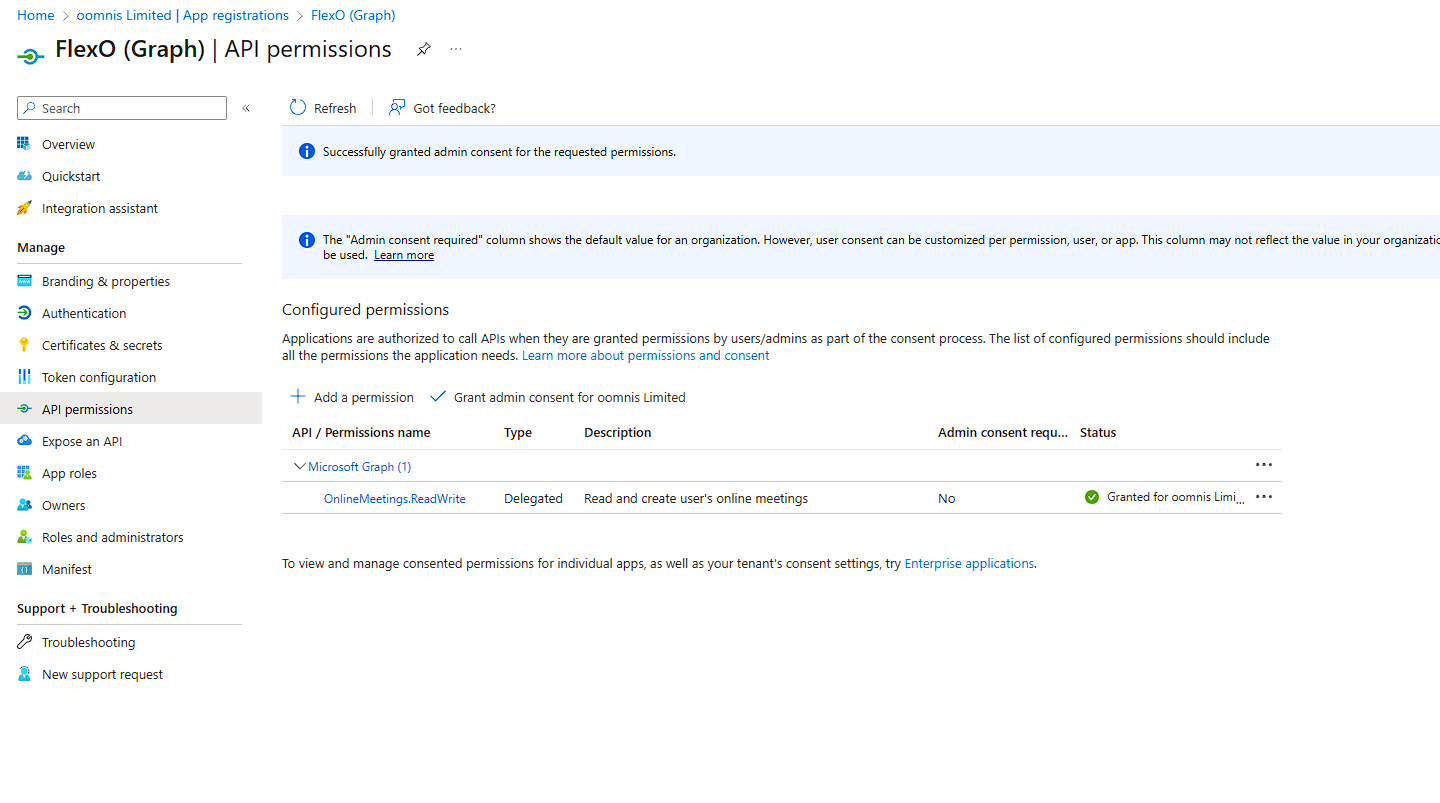Click the Owners people icon
Image resolution: width=1440 pixels, height=803 pixels.
click(x=25, y=505)
